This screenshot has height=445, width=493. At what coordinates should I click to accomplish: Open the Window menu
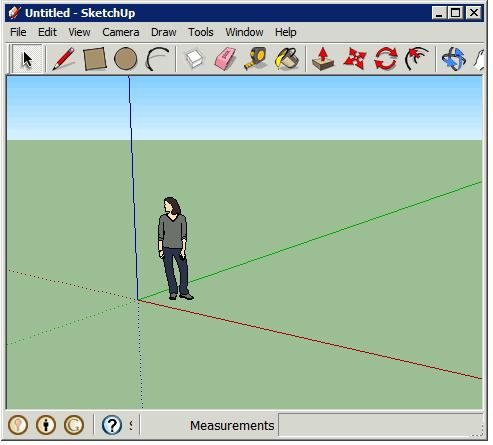pyautogui.click(x=244, y=32)
